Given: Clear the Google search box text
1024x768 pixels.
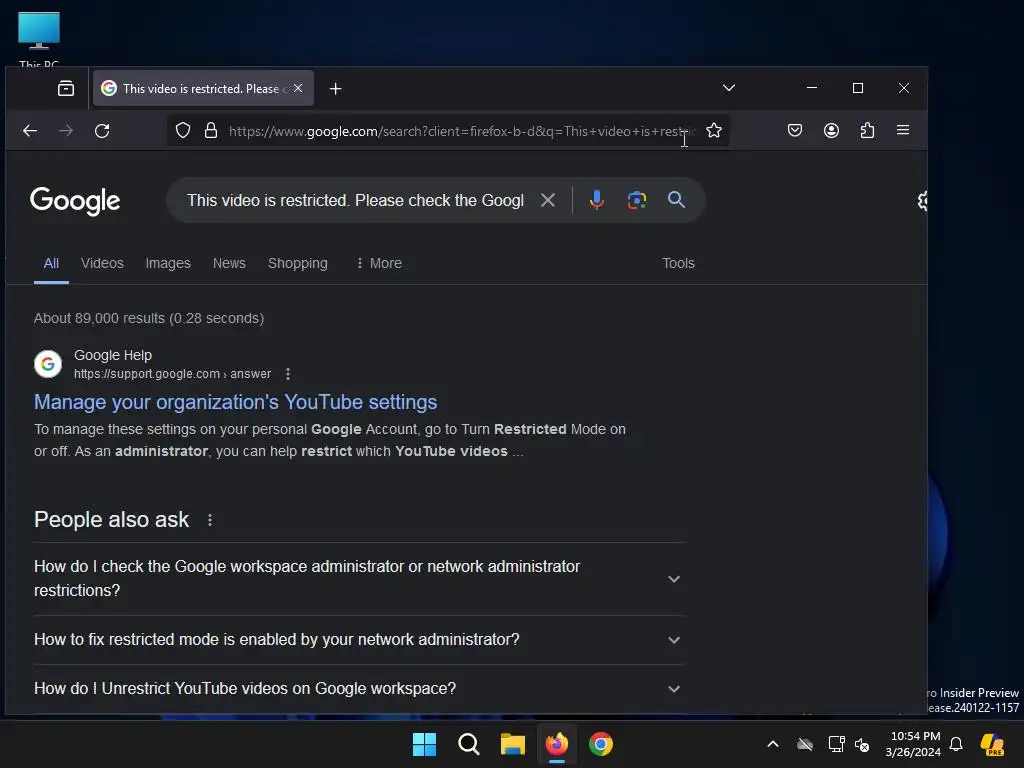Looking at the screenshot, I should pyautogui.click(x=548, y=200).
